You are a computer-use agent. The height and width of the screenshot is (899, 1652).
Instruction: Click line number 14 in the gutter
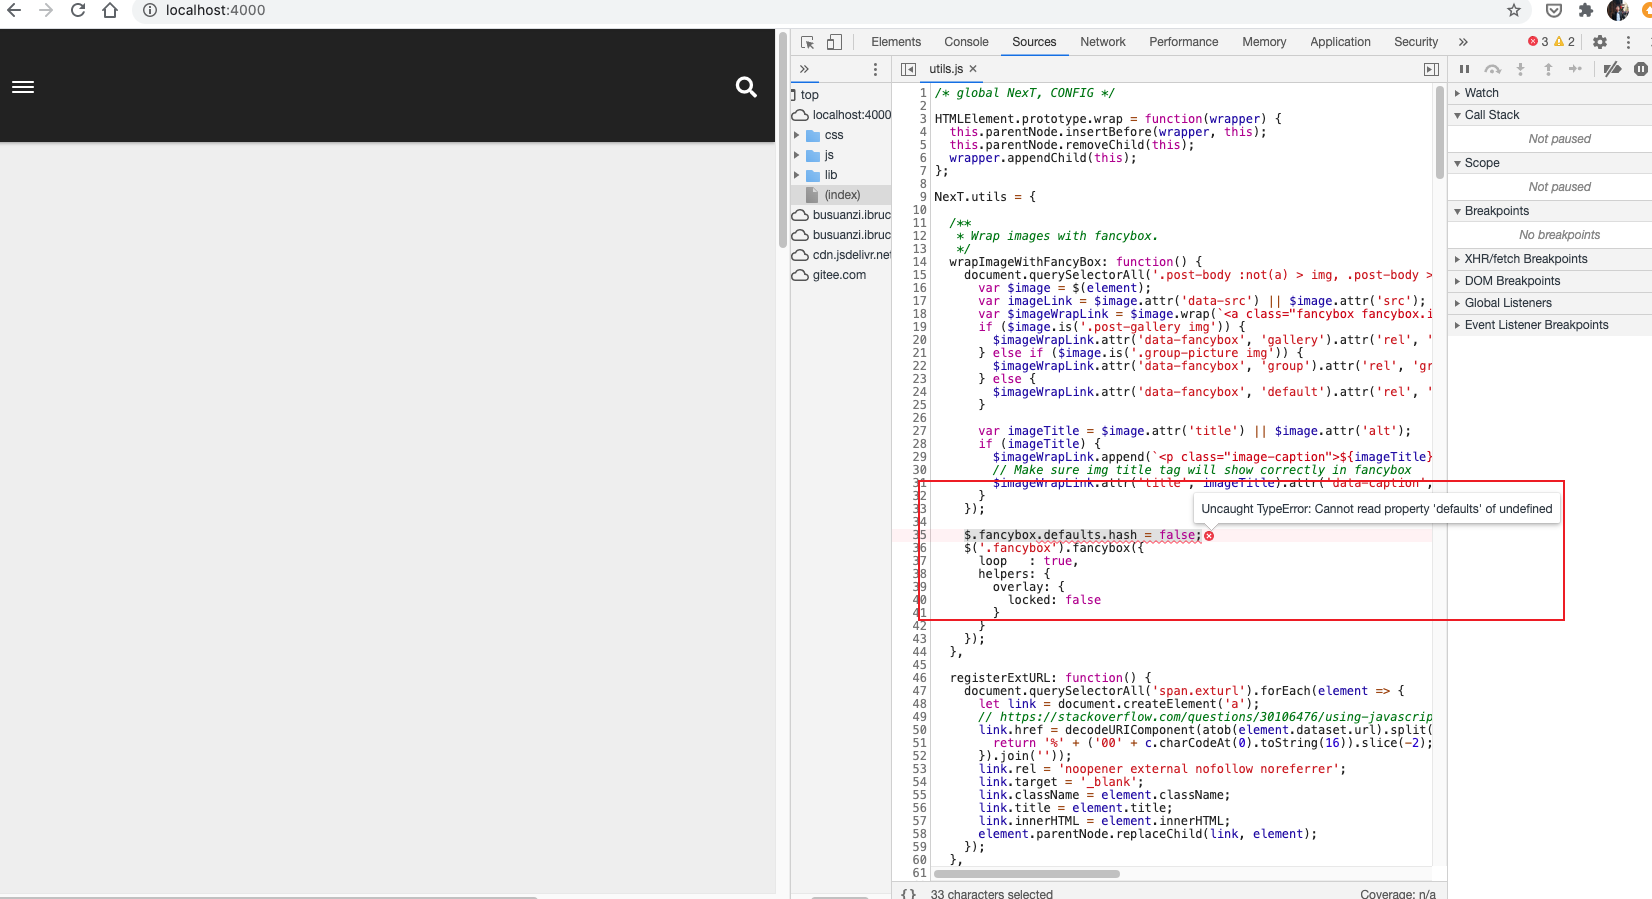919,262
